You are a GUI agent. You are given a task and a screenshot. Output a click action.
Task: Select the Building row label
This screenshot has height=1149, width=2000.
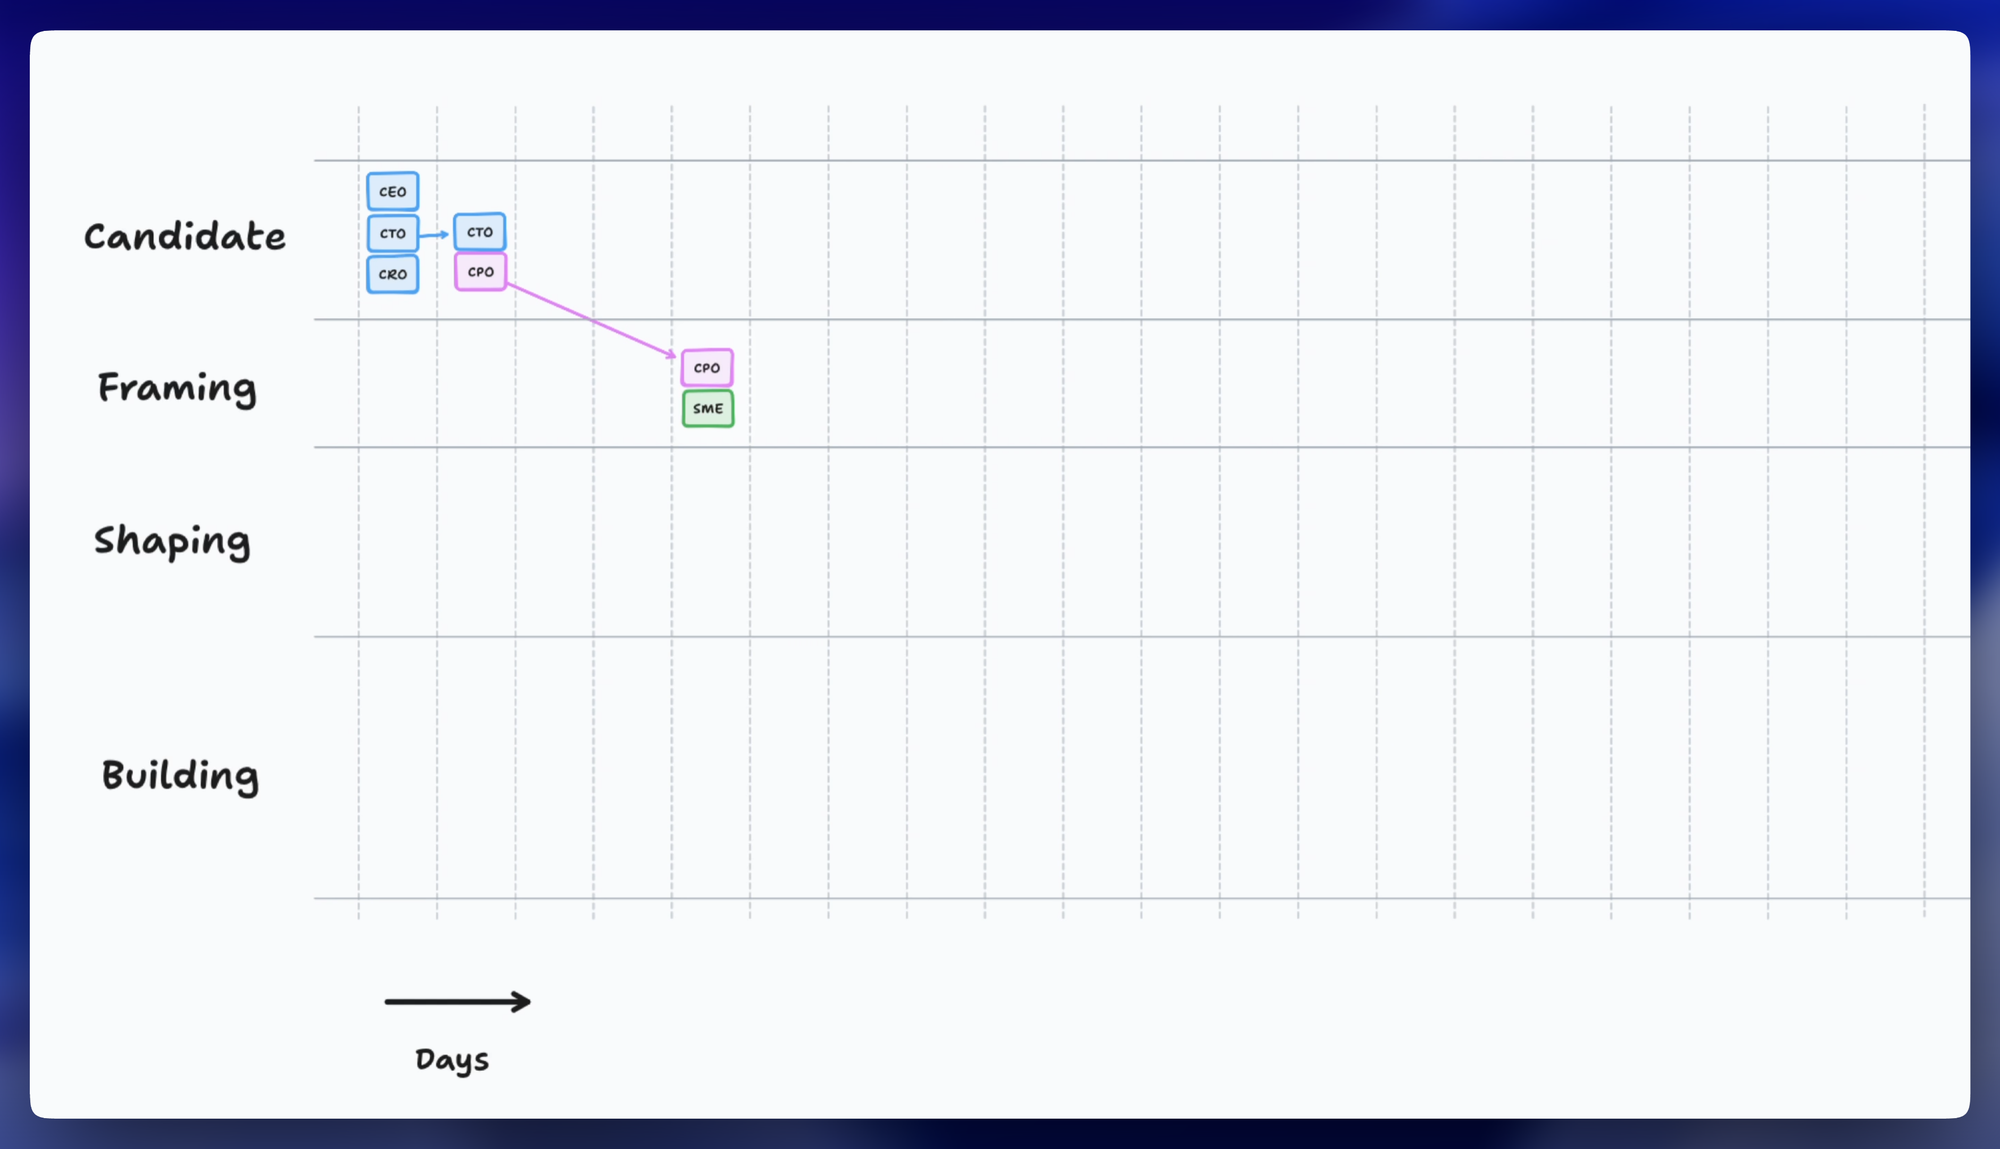tap(180, 776)
